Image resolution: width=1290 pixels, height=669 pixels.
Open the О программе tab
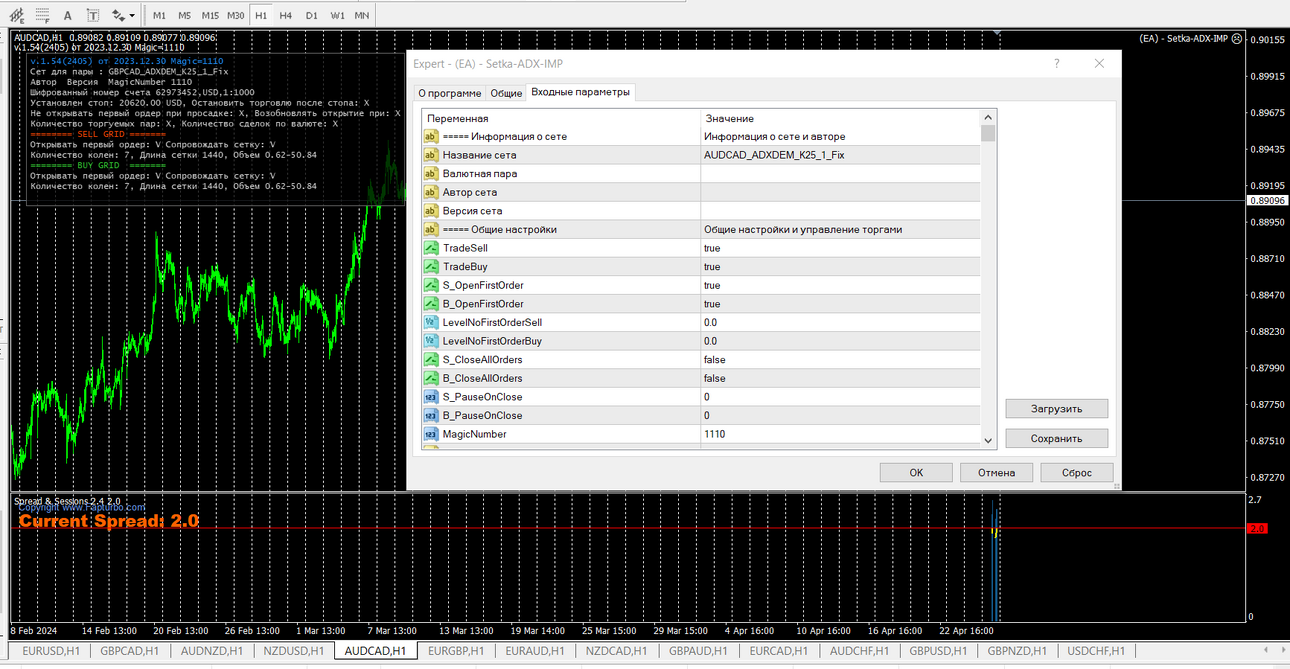[x=449, y=93]
